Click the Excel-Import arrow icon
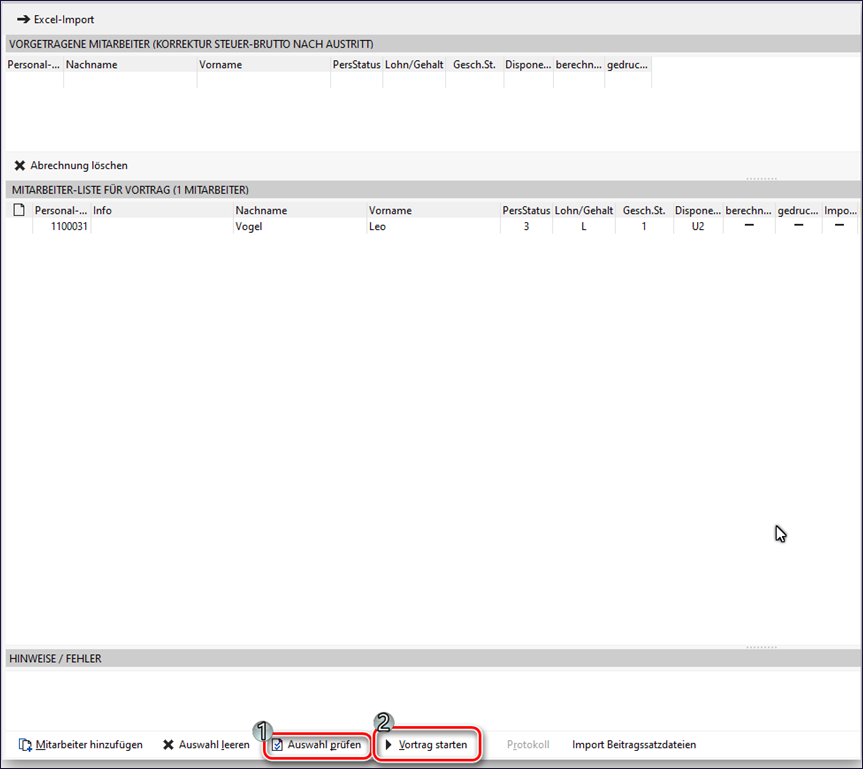This screenshot has height=769, width=863. point(23,19)
